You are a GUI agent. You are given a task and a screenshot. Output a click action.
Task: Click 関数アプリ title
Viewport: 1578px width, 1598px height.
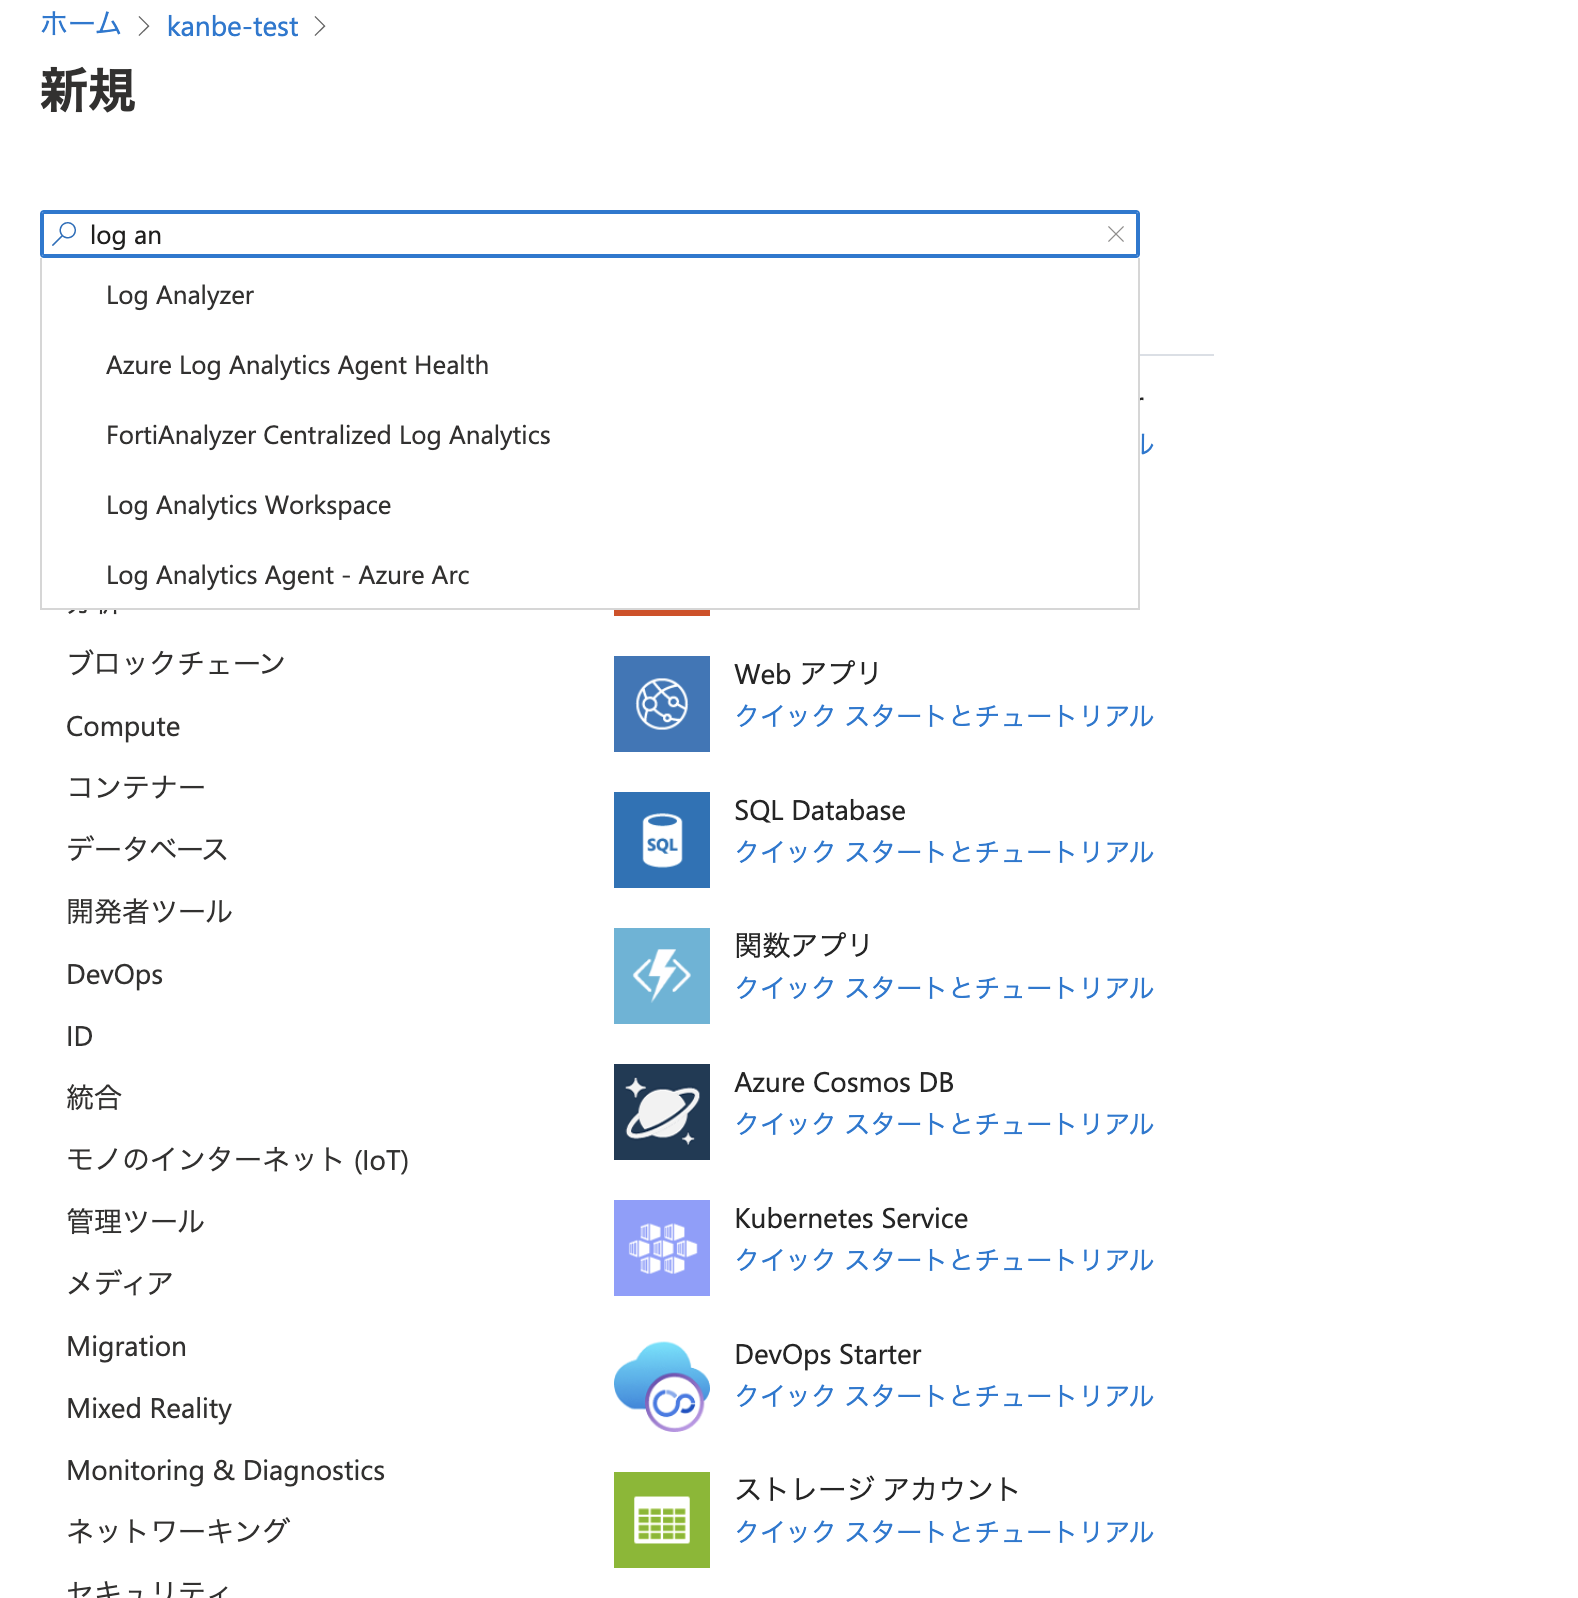pos(804,945)
